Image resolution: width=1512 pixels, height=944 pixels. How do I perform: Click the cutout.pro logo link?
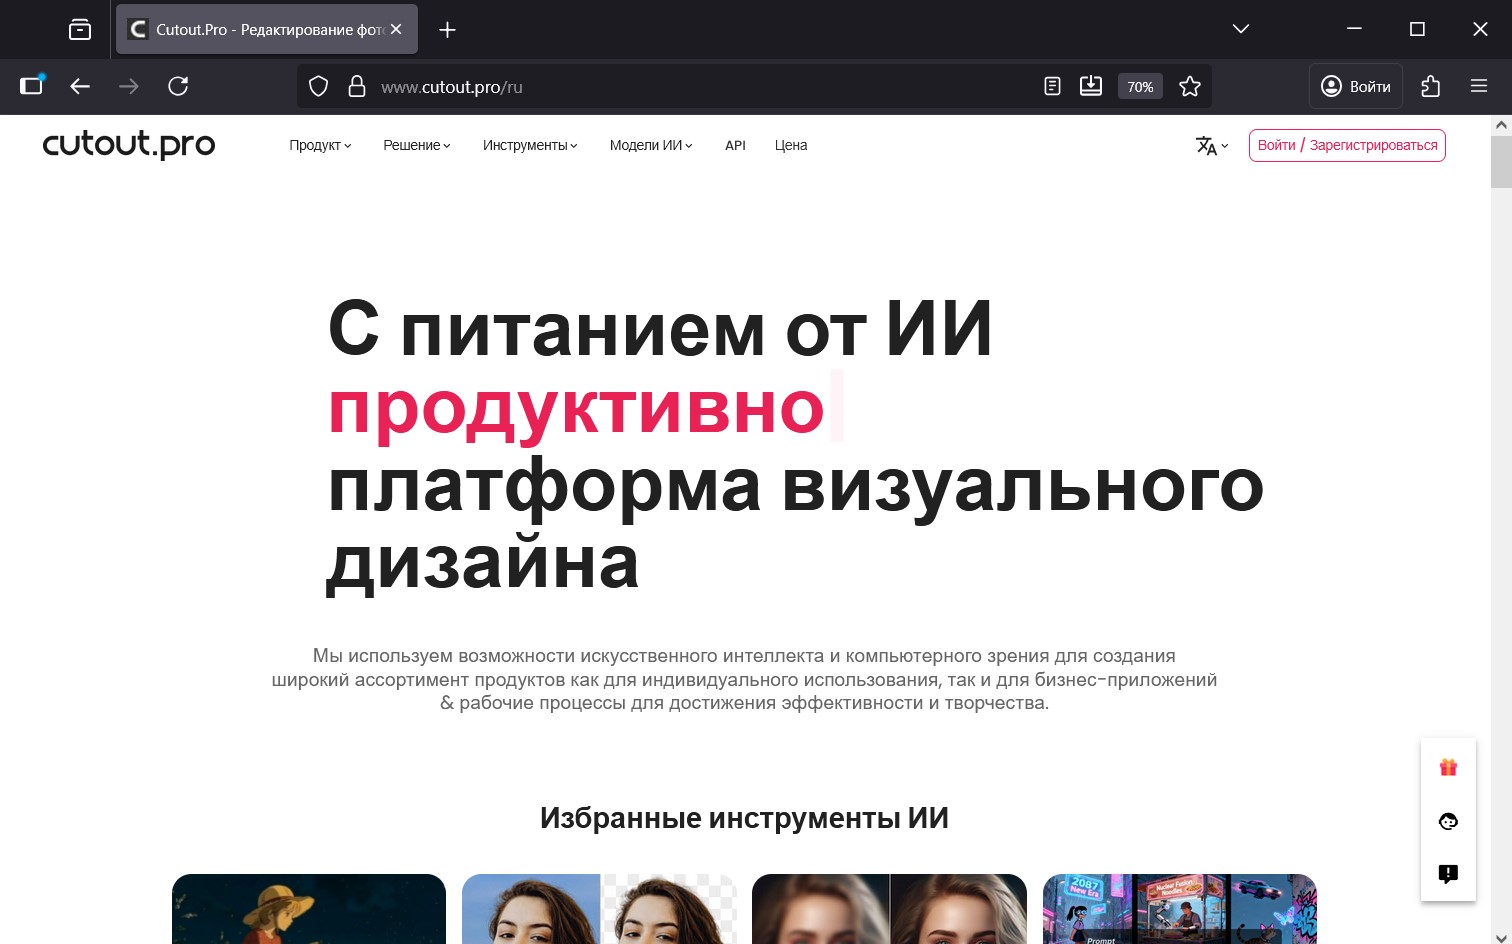(128, 144)
